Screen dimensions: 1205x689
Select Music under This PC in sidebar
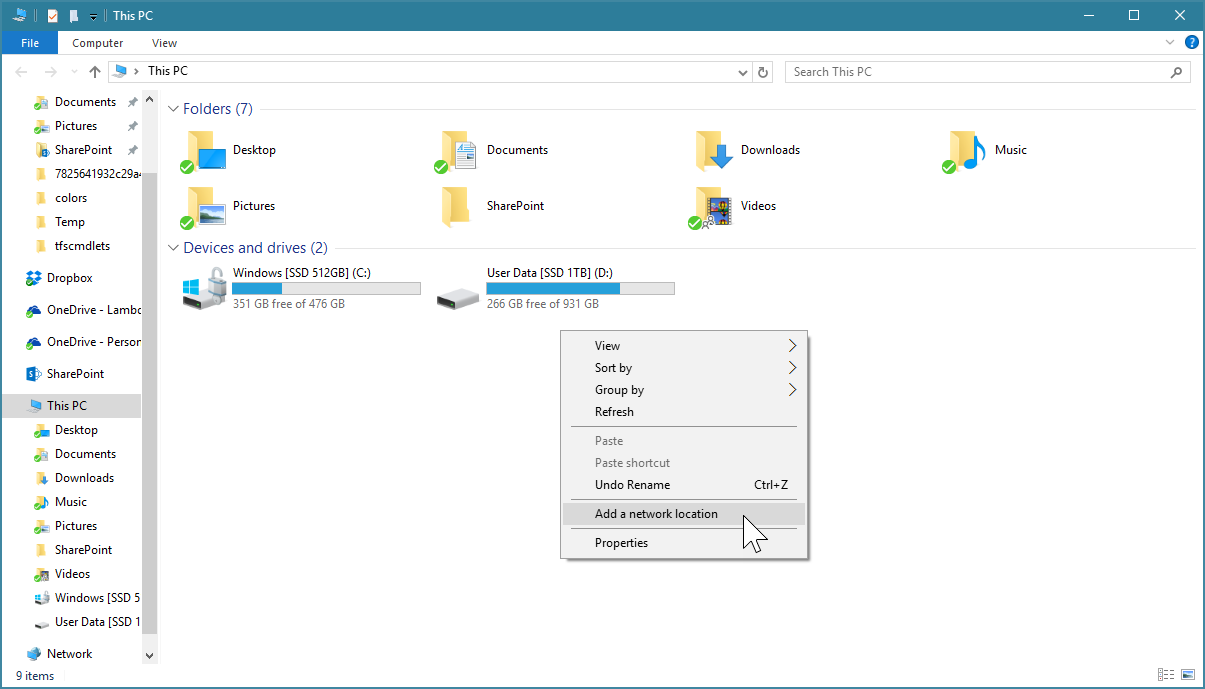click(x=71, y=502)
